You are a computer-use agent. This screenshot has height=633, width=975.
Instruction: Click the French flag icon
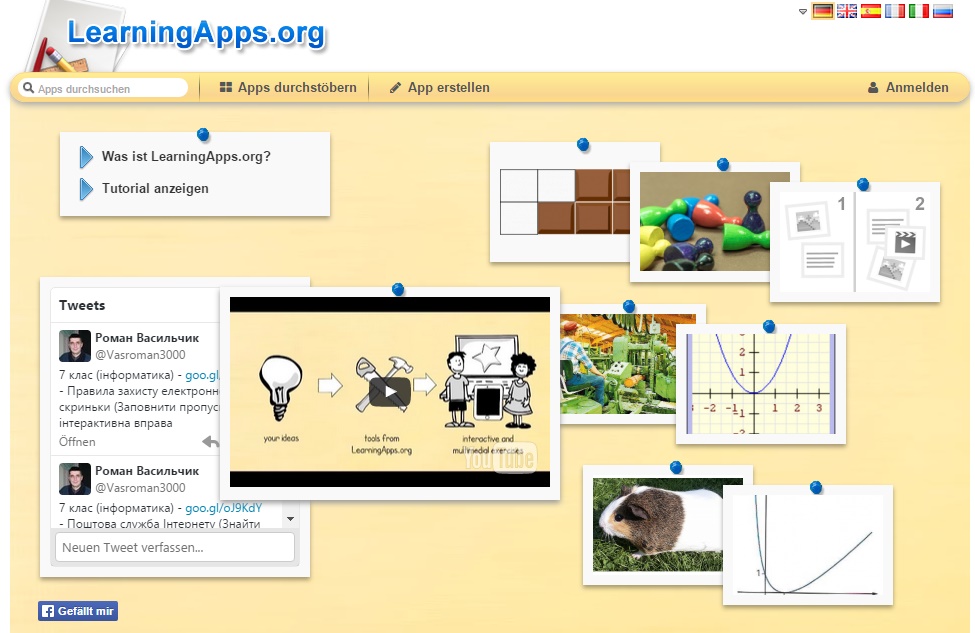[x=895, y=11]
